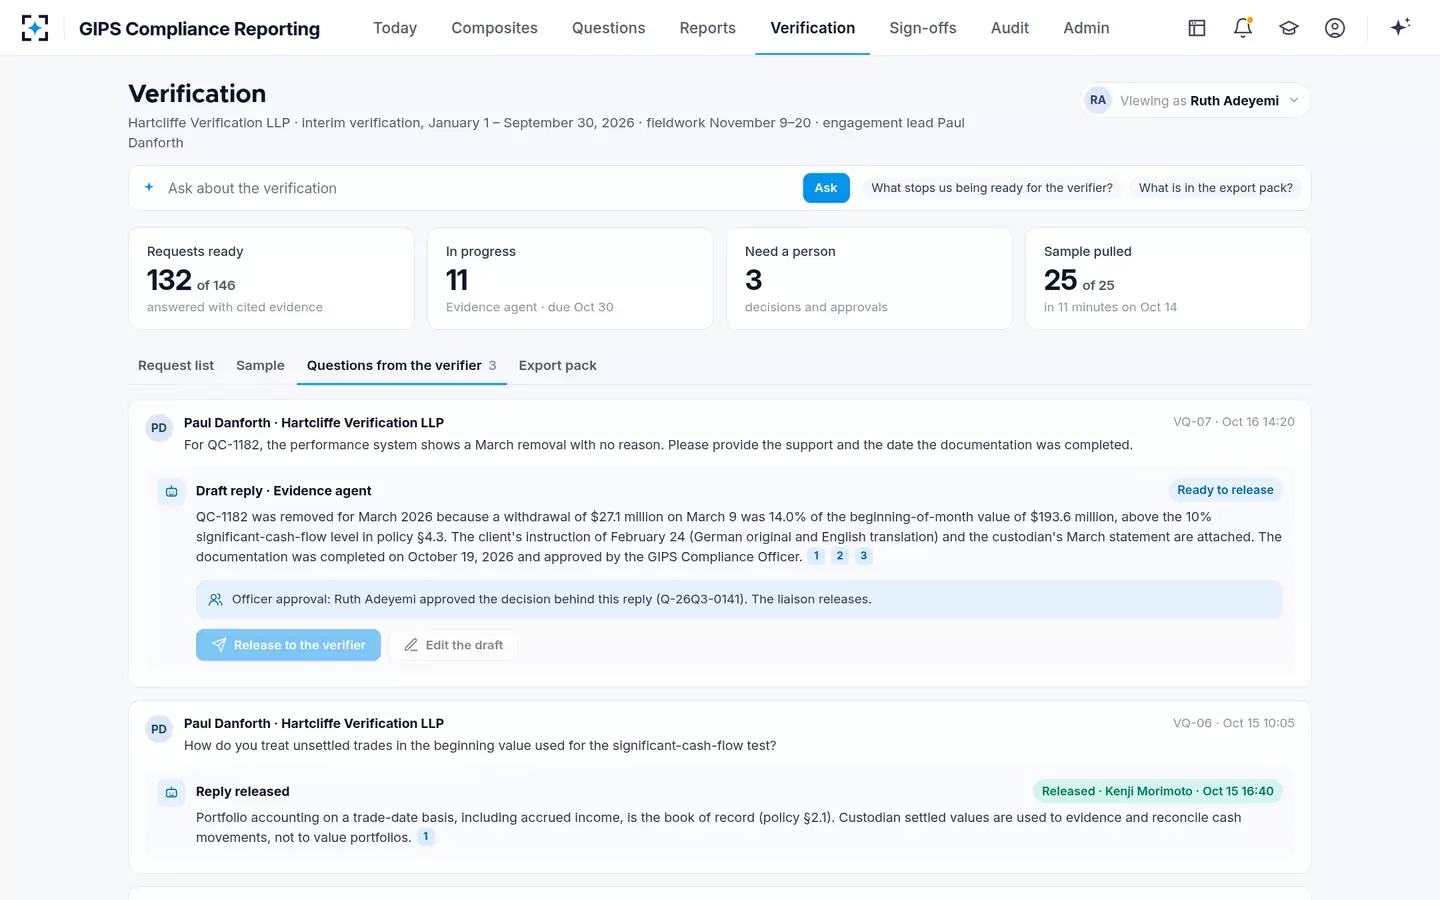This screenshot has width=1440, height=900.
Task: Open the Need a person card
Action: point(869,279)
